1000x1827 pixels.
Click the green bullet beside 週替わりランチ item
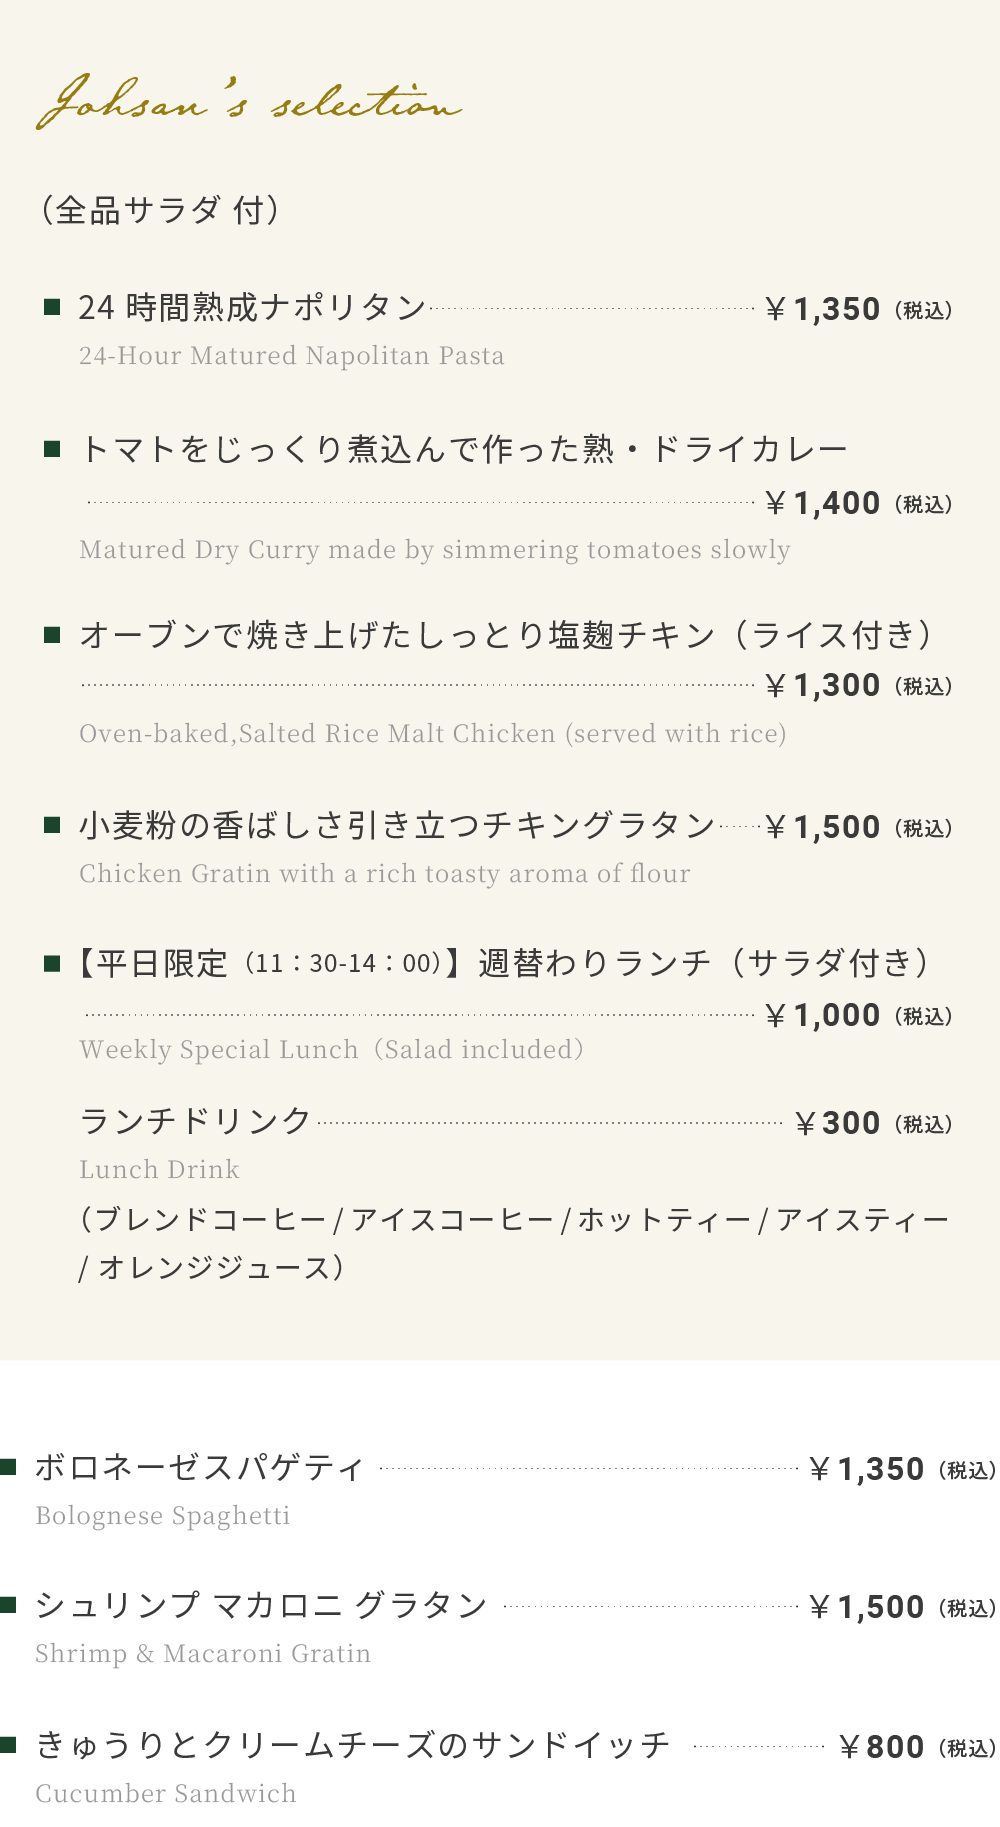(53, 964)
